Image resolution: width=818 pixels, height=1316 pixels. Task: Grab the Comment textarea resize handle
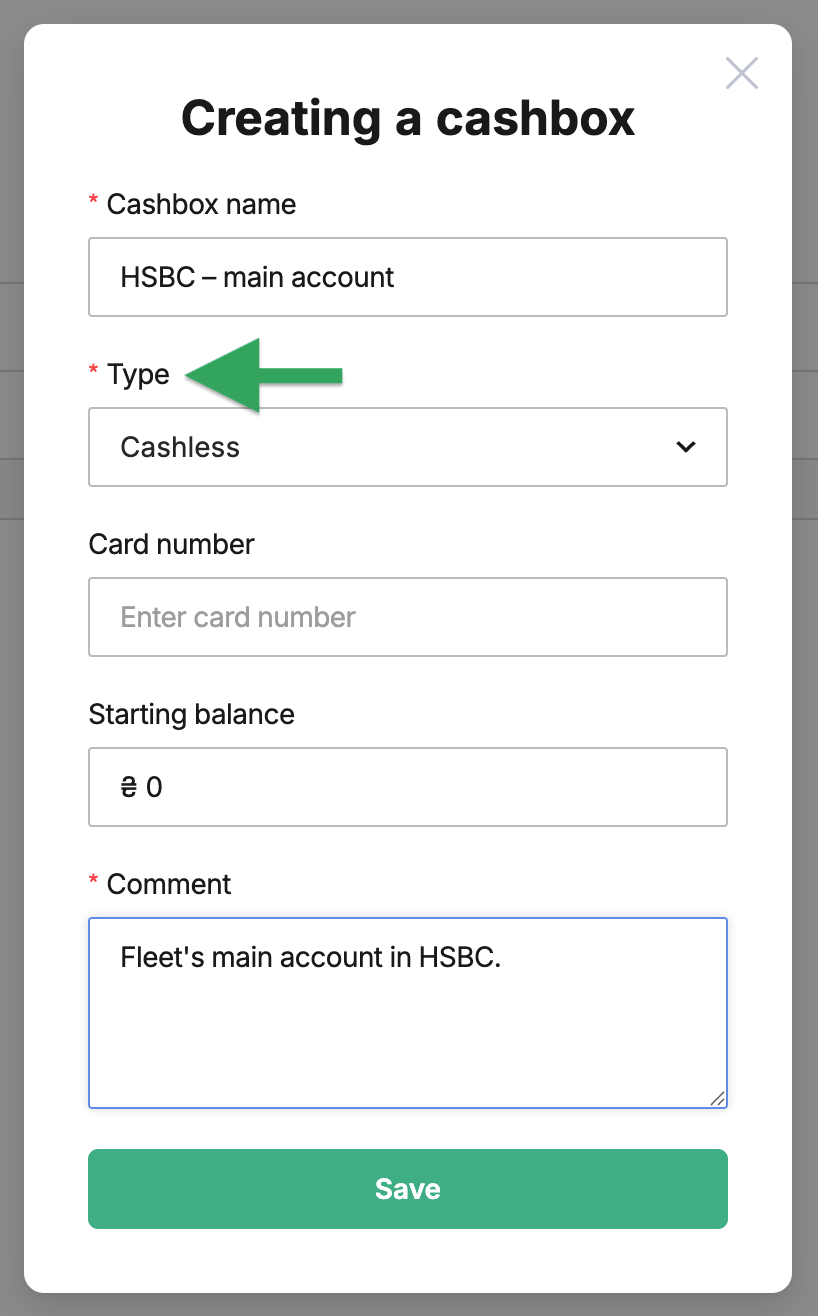tap(717, 1098)
